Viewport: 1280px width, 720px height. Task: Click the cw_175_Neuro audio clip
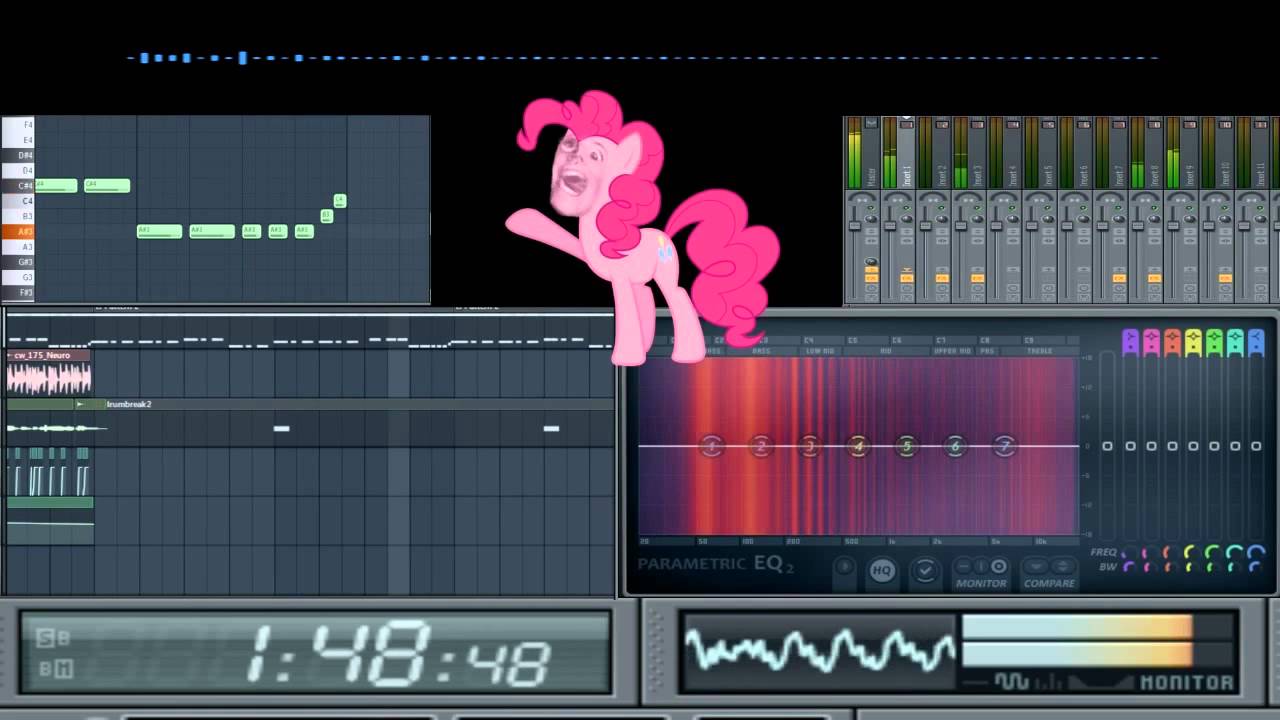(x=49, y=372)
